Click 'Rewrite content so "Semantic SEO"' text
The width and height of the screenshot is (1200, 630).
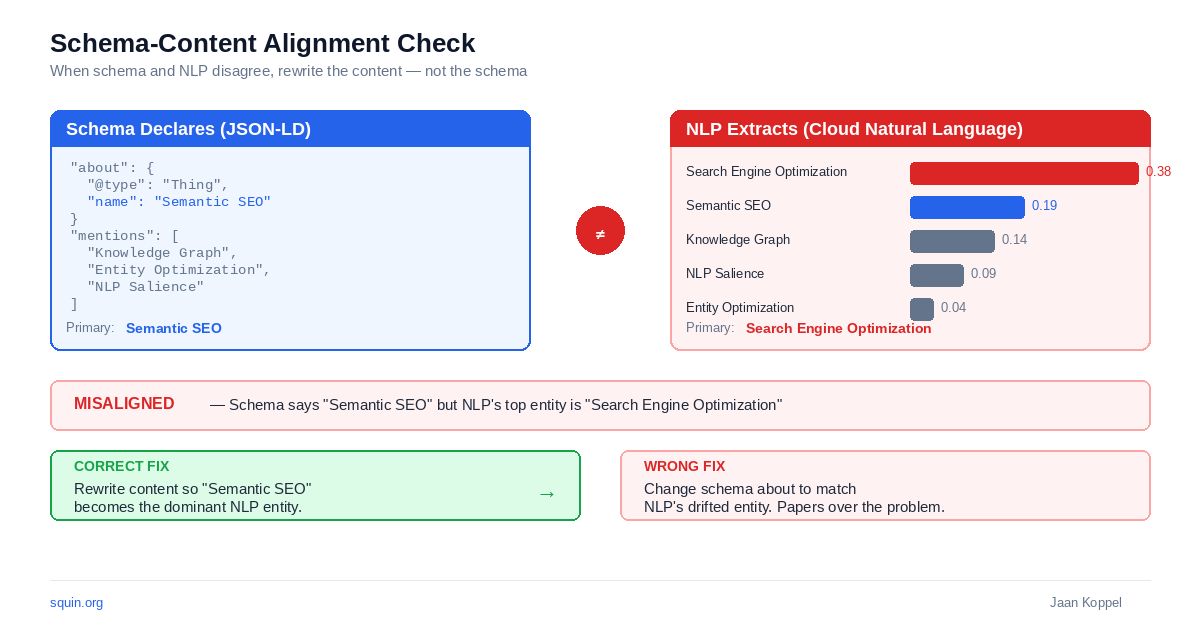[193, 489]
